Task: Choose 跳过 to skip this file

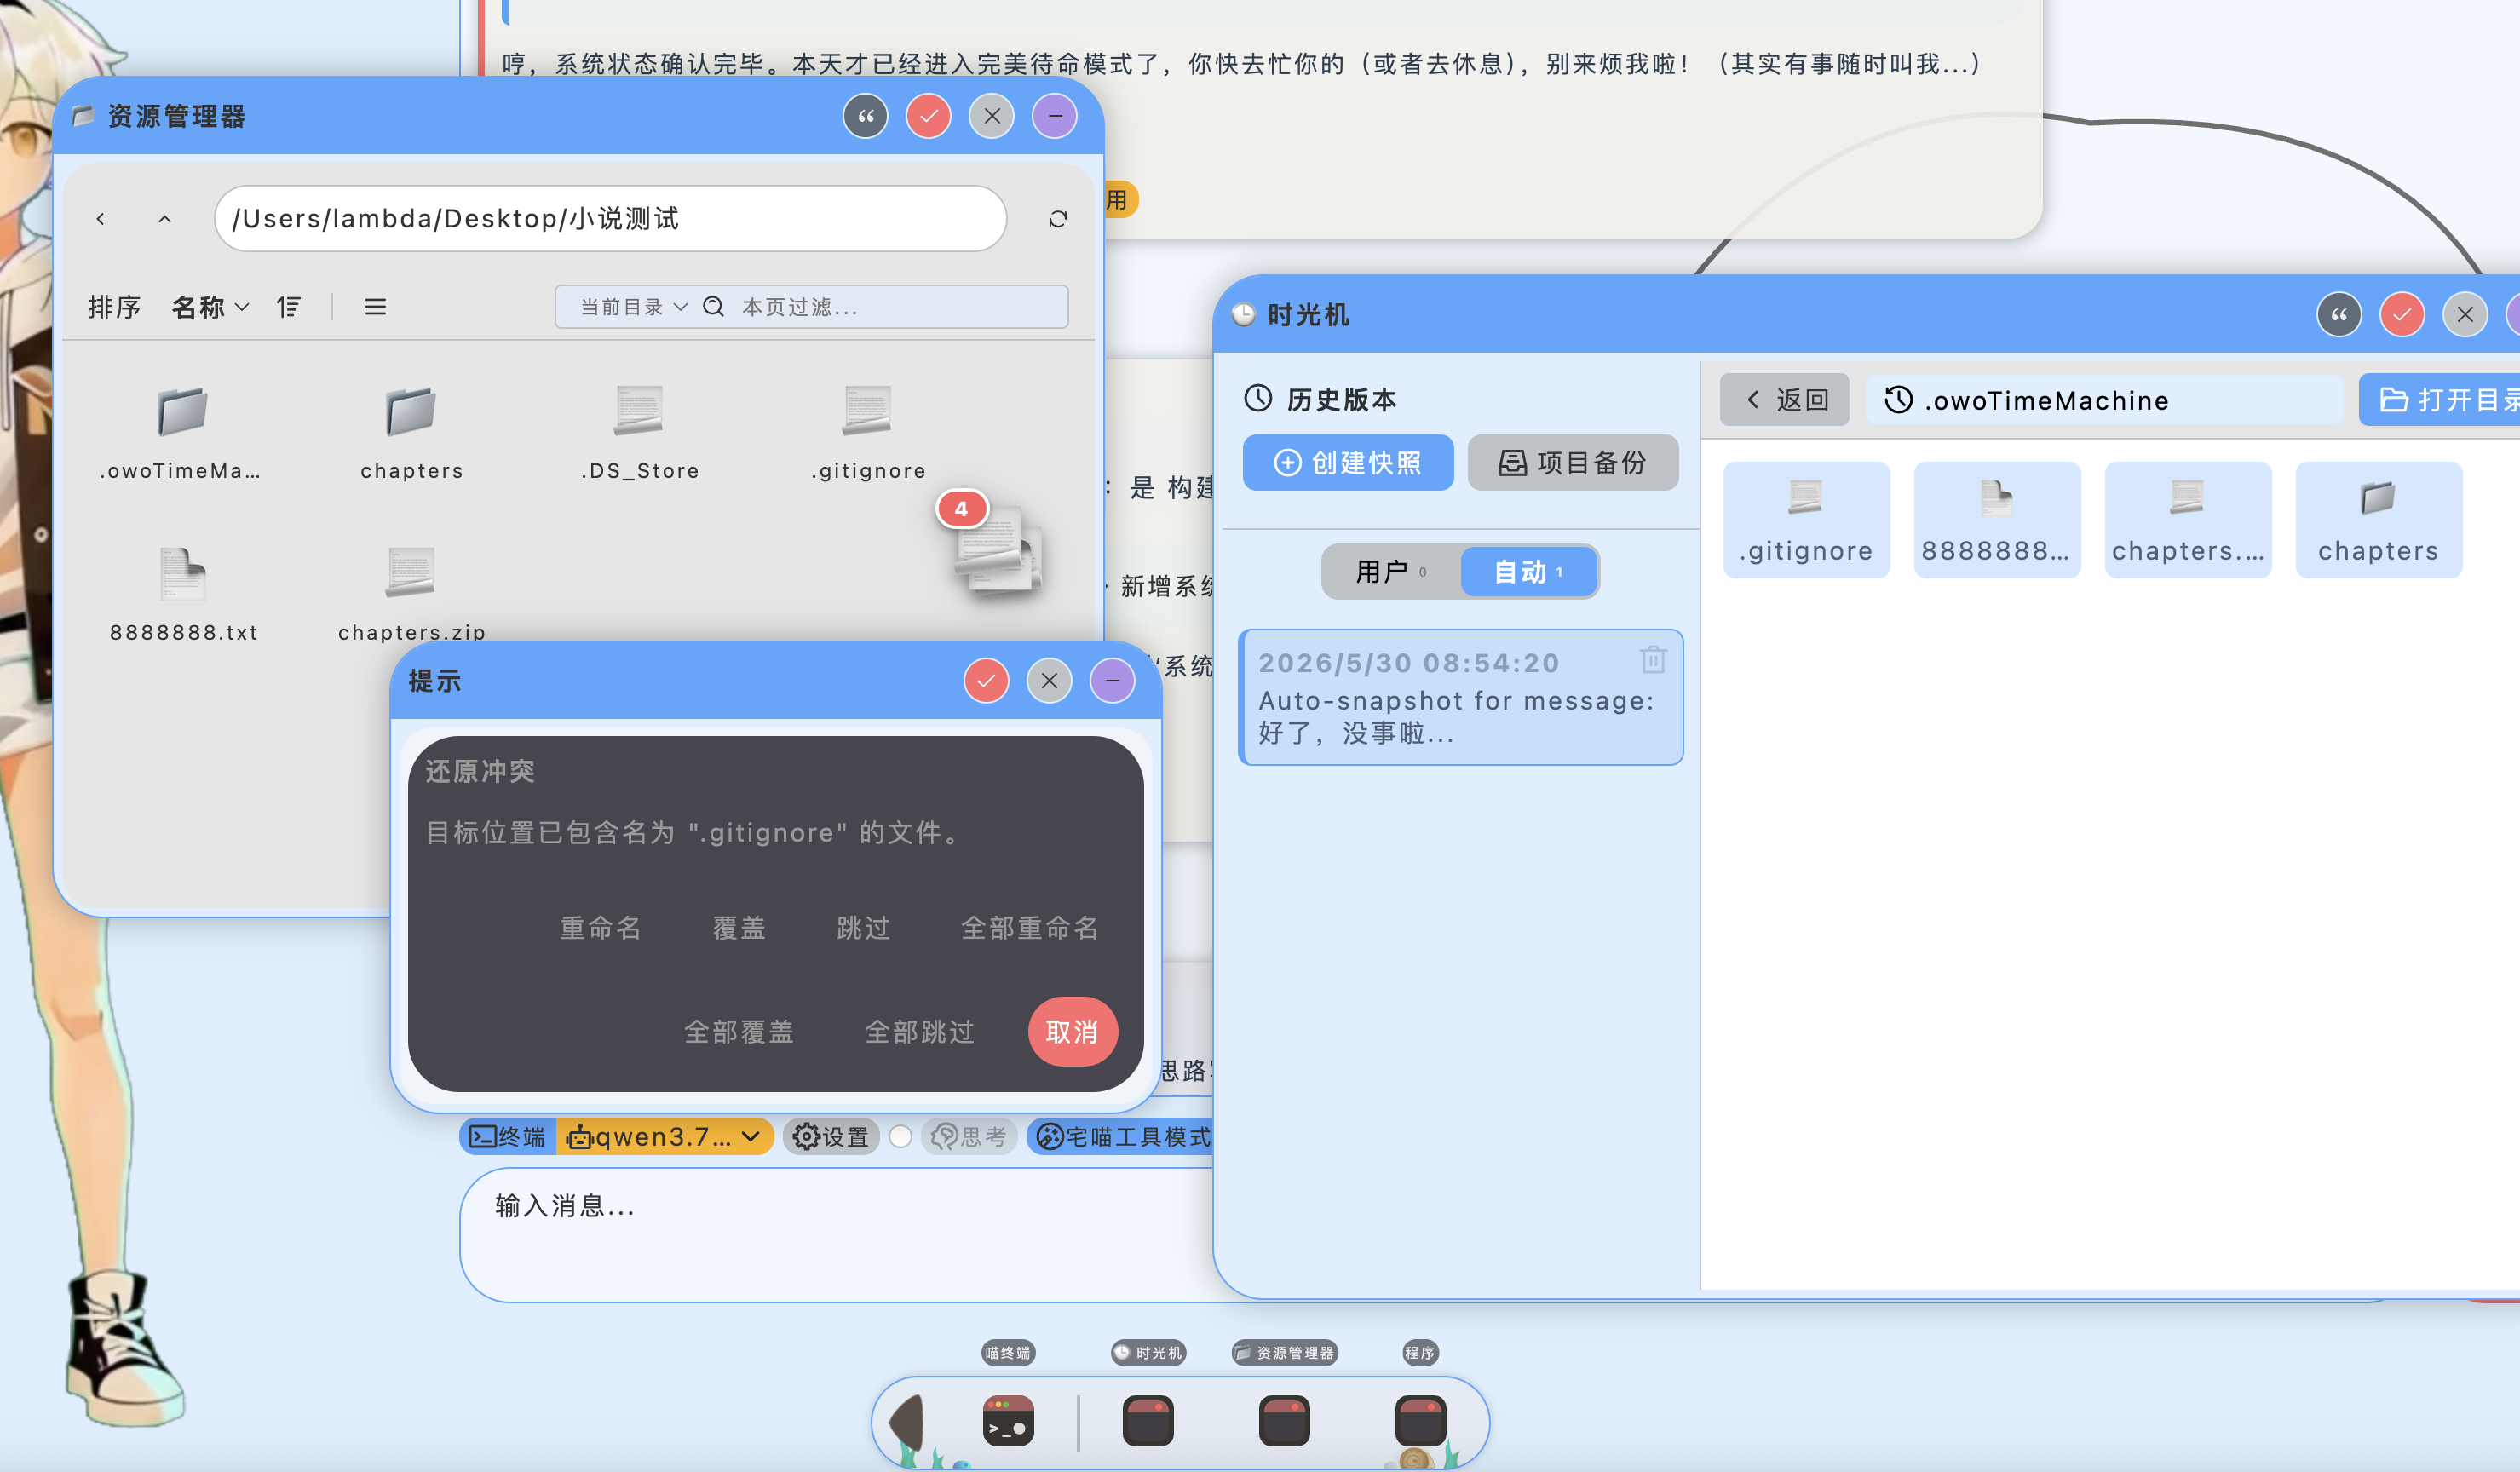Action: [x=863, y=928]
